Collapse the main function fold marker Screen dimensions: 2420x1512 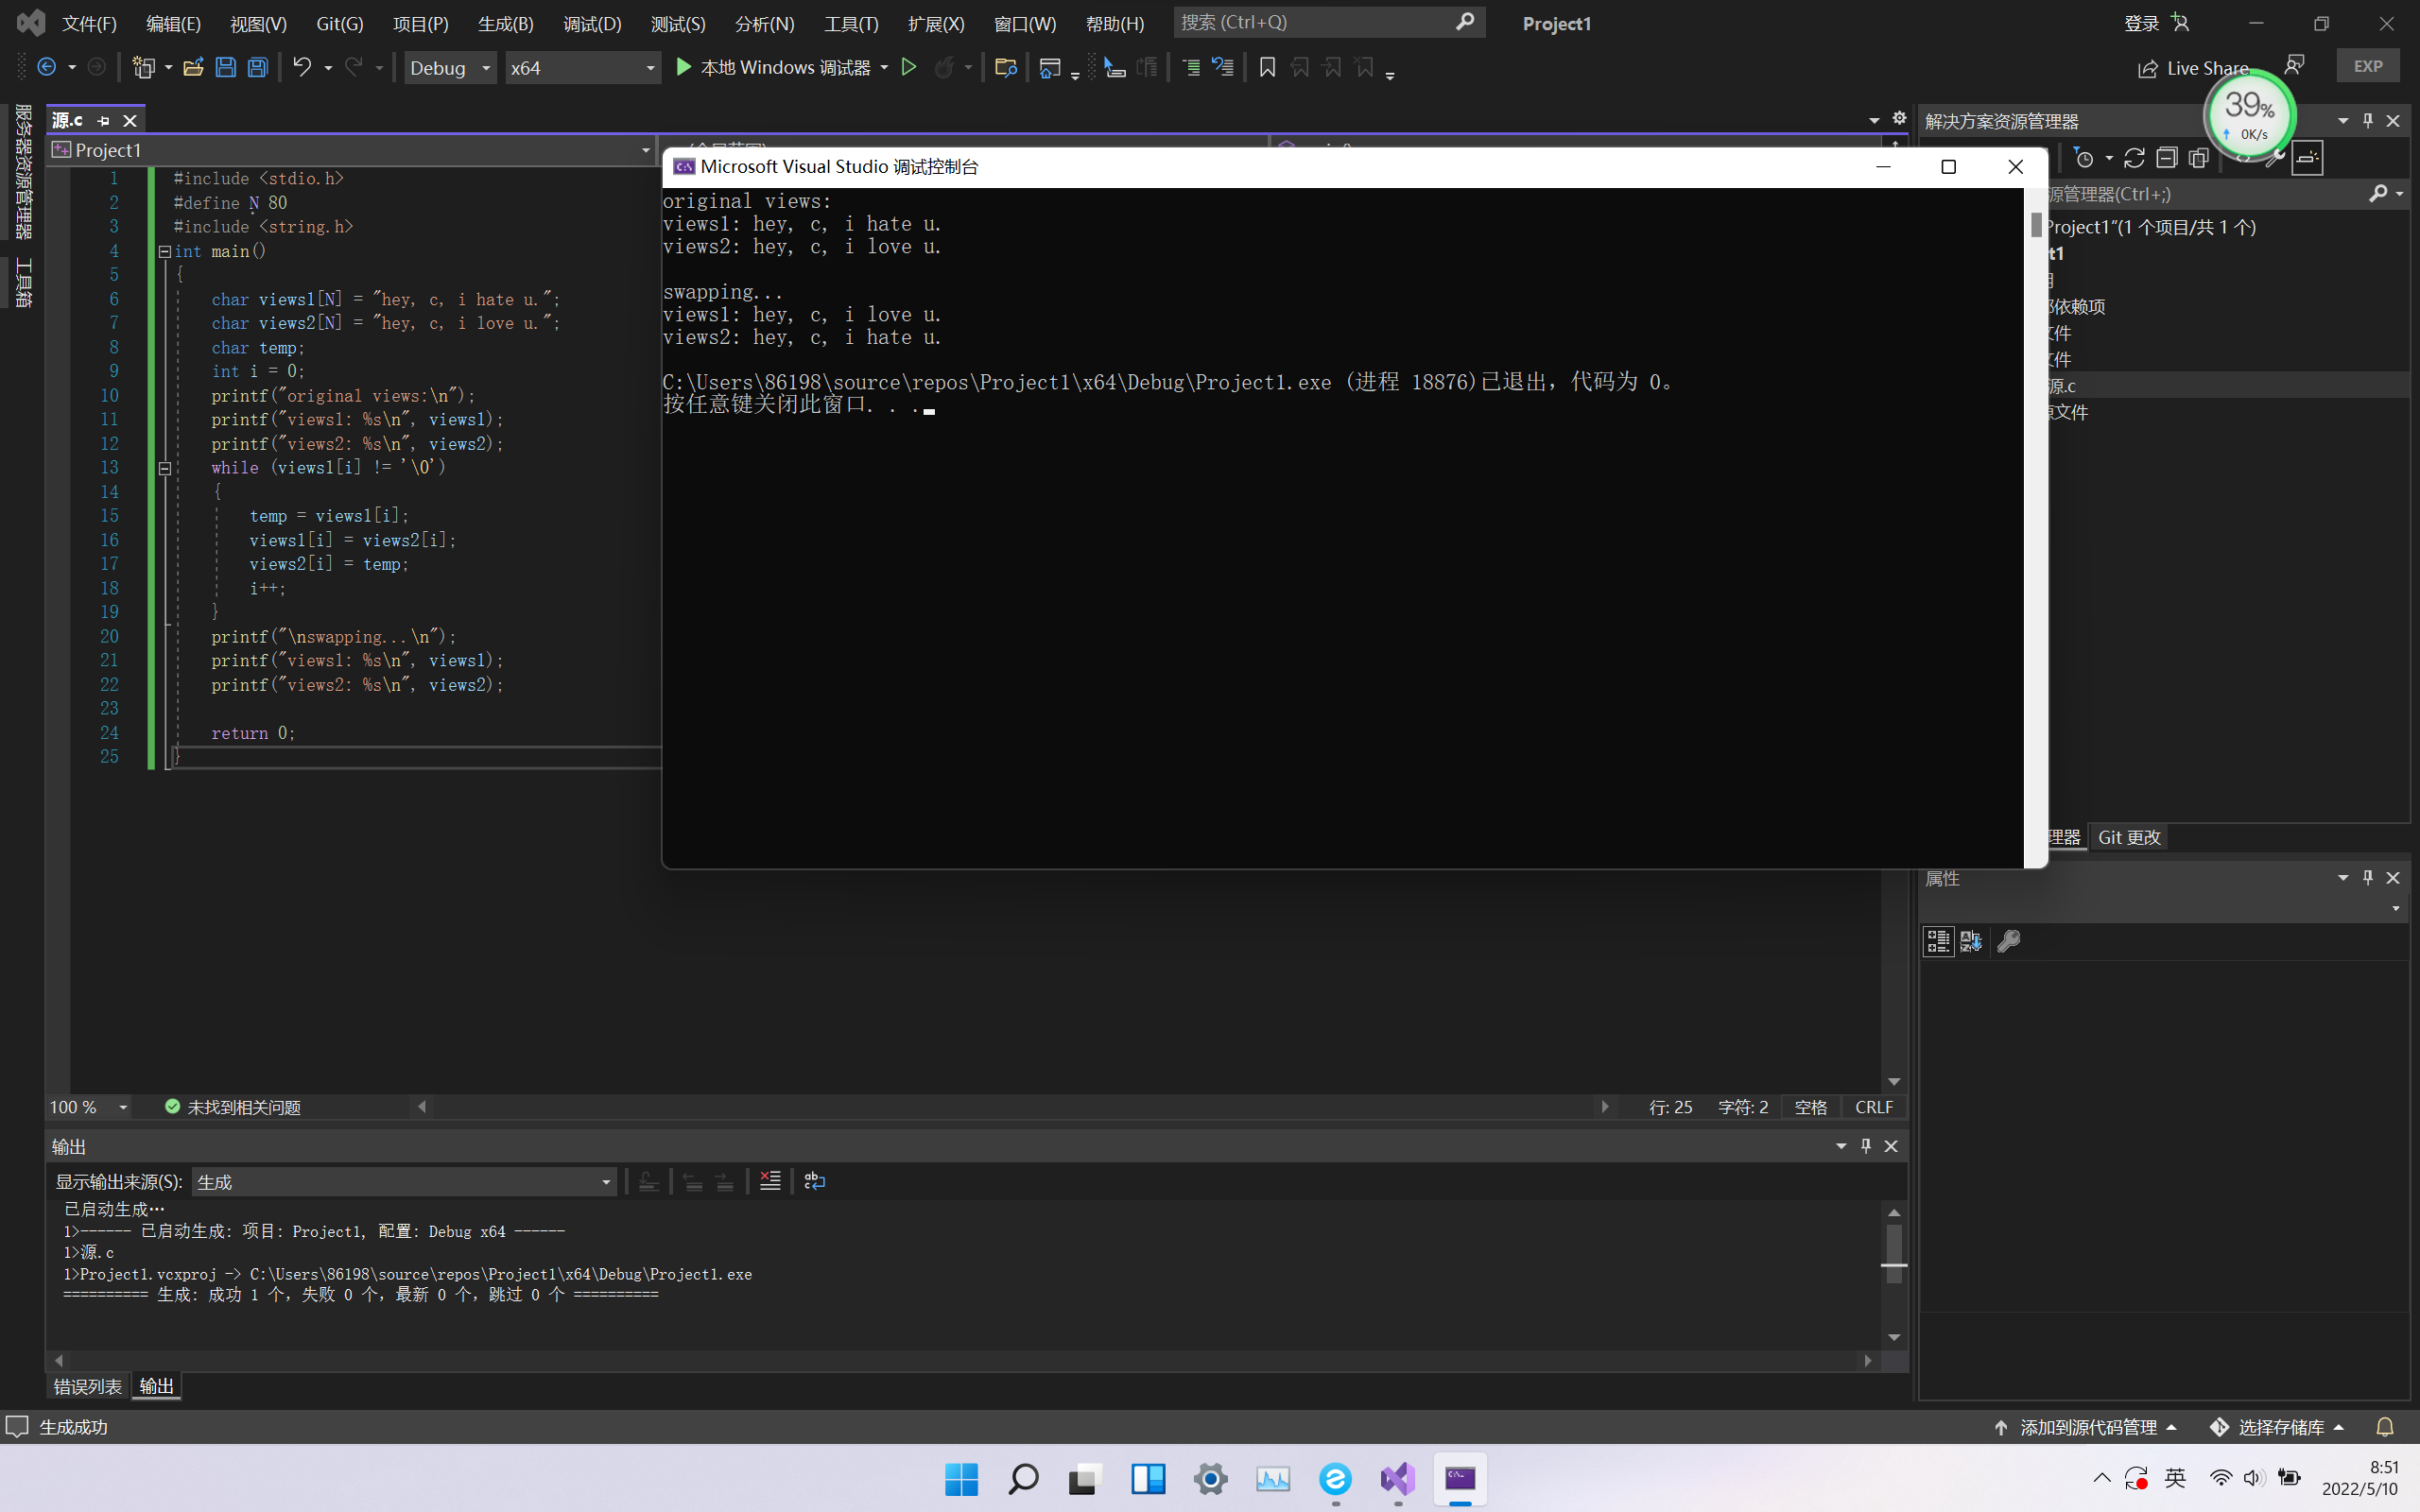pyautogui.click(x=165, y=252)
